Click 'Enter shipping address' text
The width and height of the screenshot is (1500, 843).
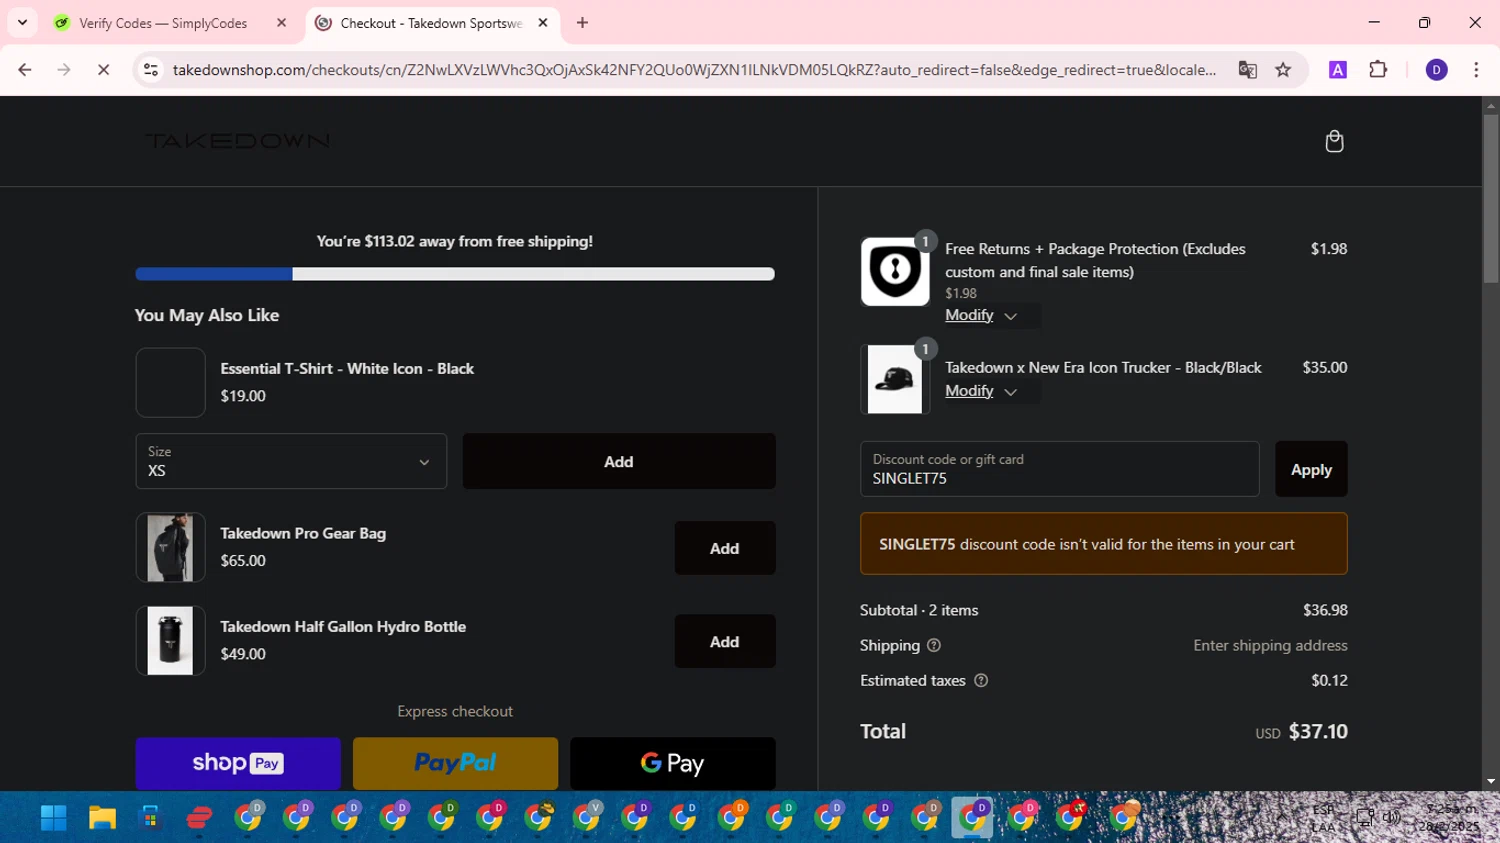(1270, 645)
